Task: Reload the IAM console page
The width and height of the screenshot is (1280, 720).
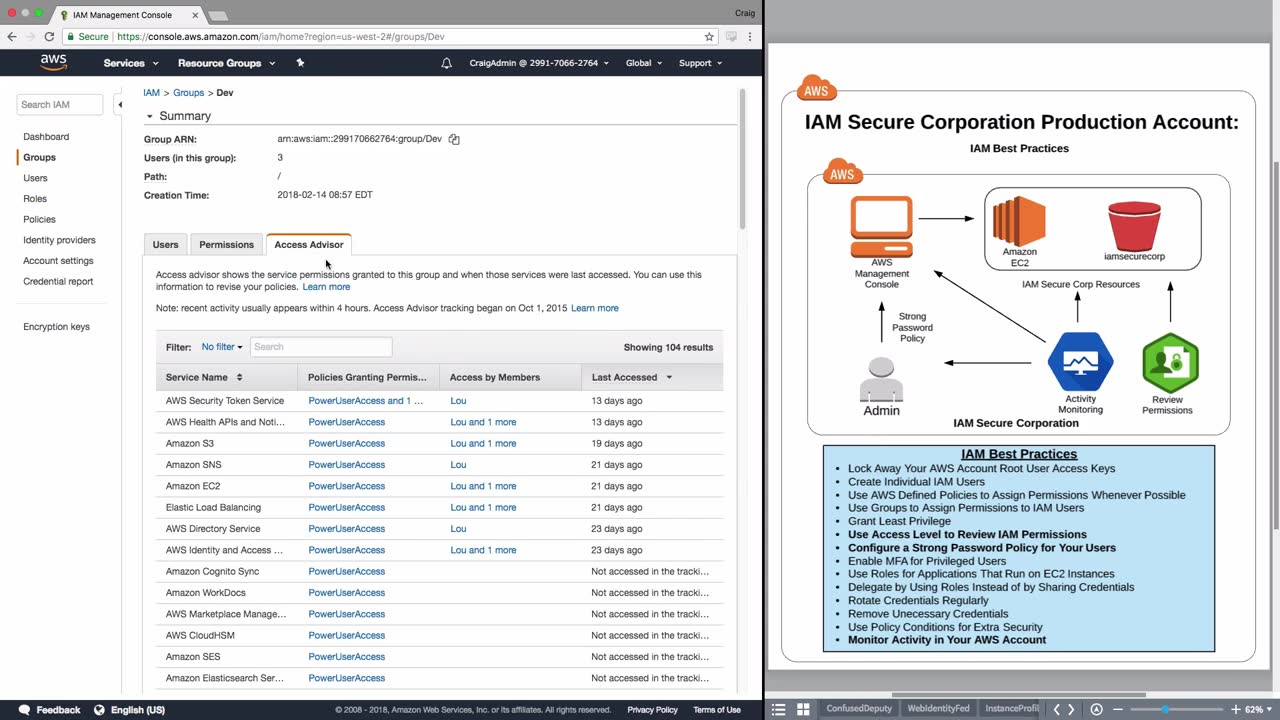Action: pos(48,37)
